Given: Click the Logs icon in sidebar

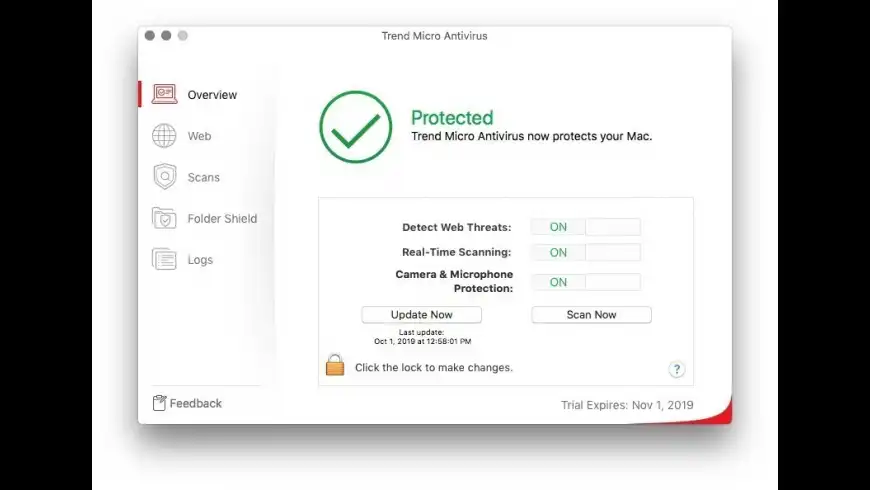Looking at the screenshot, I should 164,259.
